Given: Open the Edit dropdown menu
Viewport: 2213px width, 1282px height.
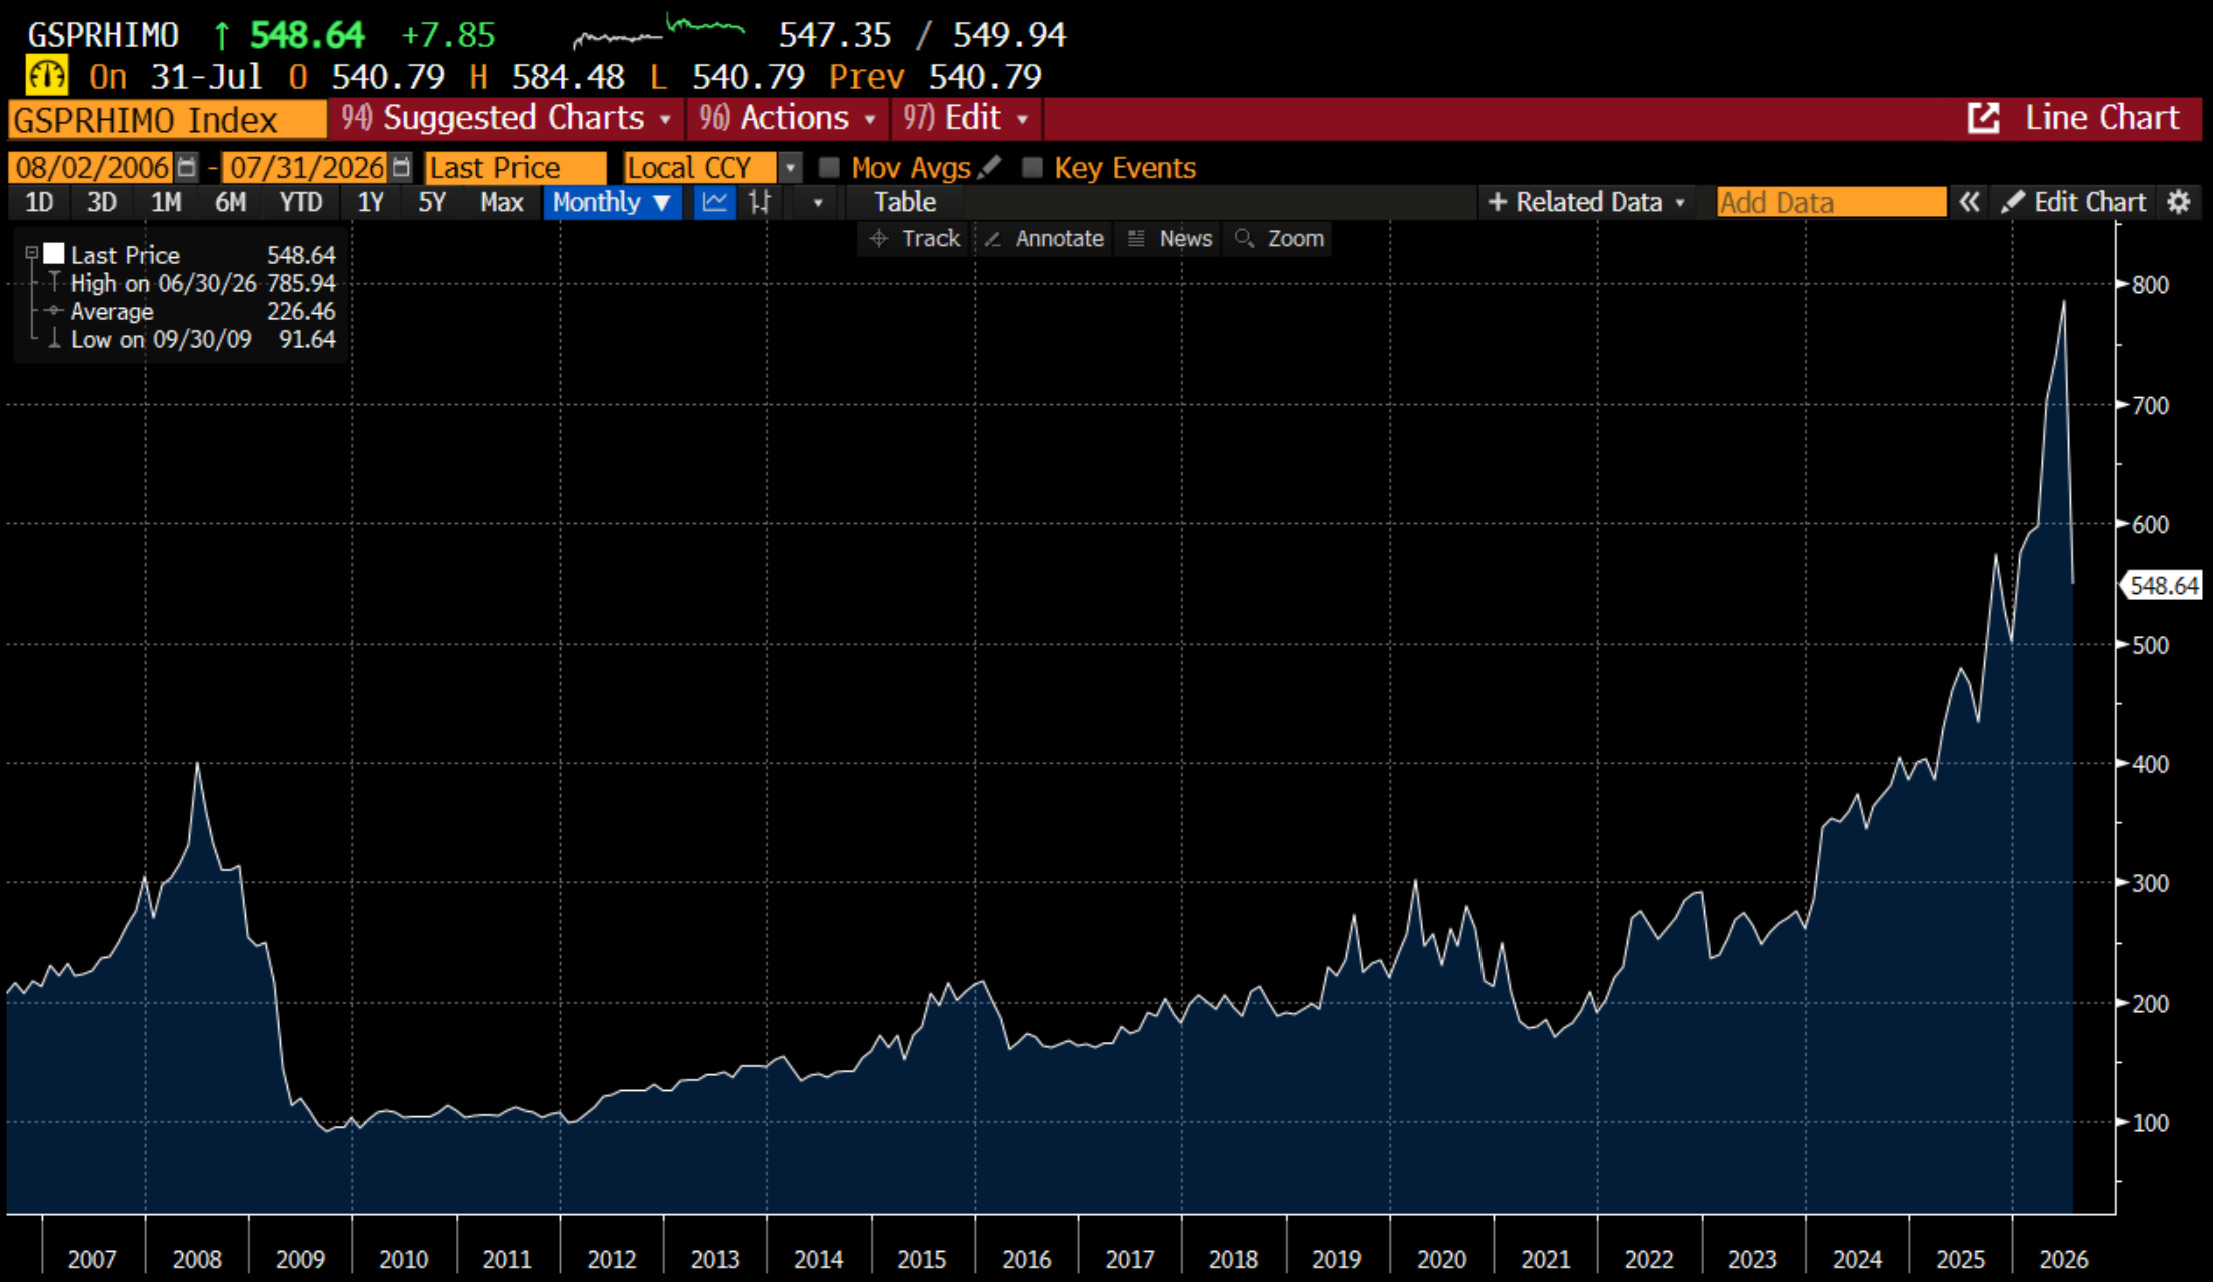Looking at the screenshot, I should pos(966,118).
